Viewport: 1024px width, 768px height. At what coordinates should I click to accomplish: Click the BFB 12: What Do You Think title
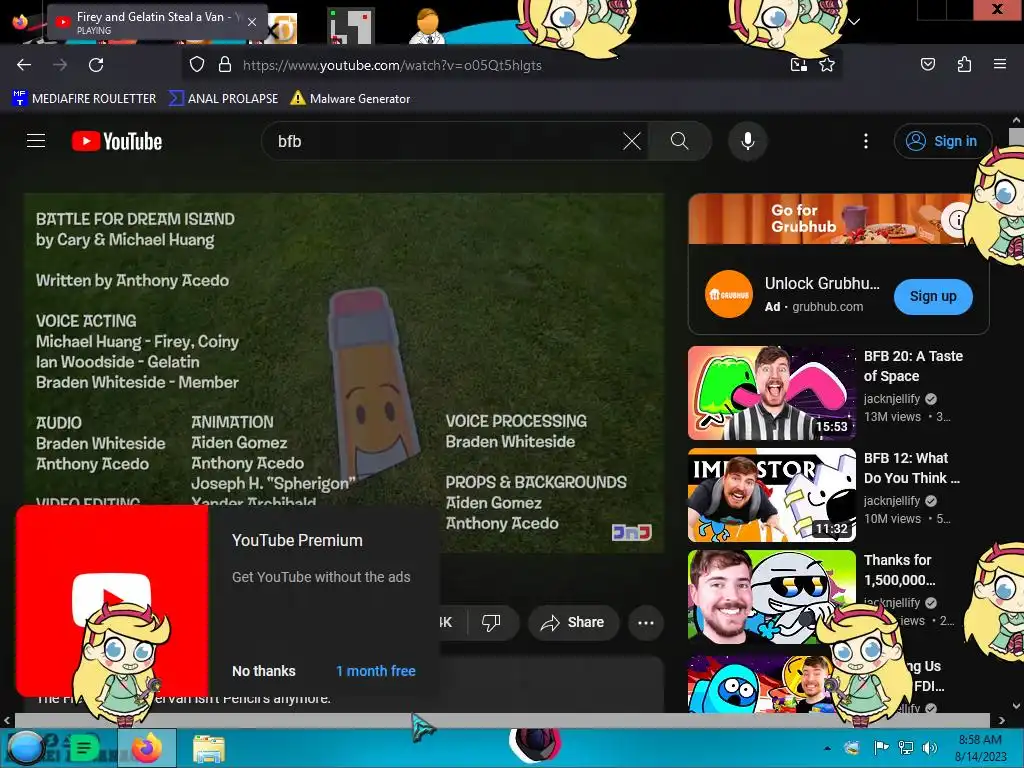point(912,468)
